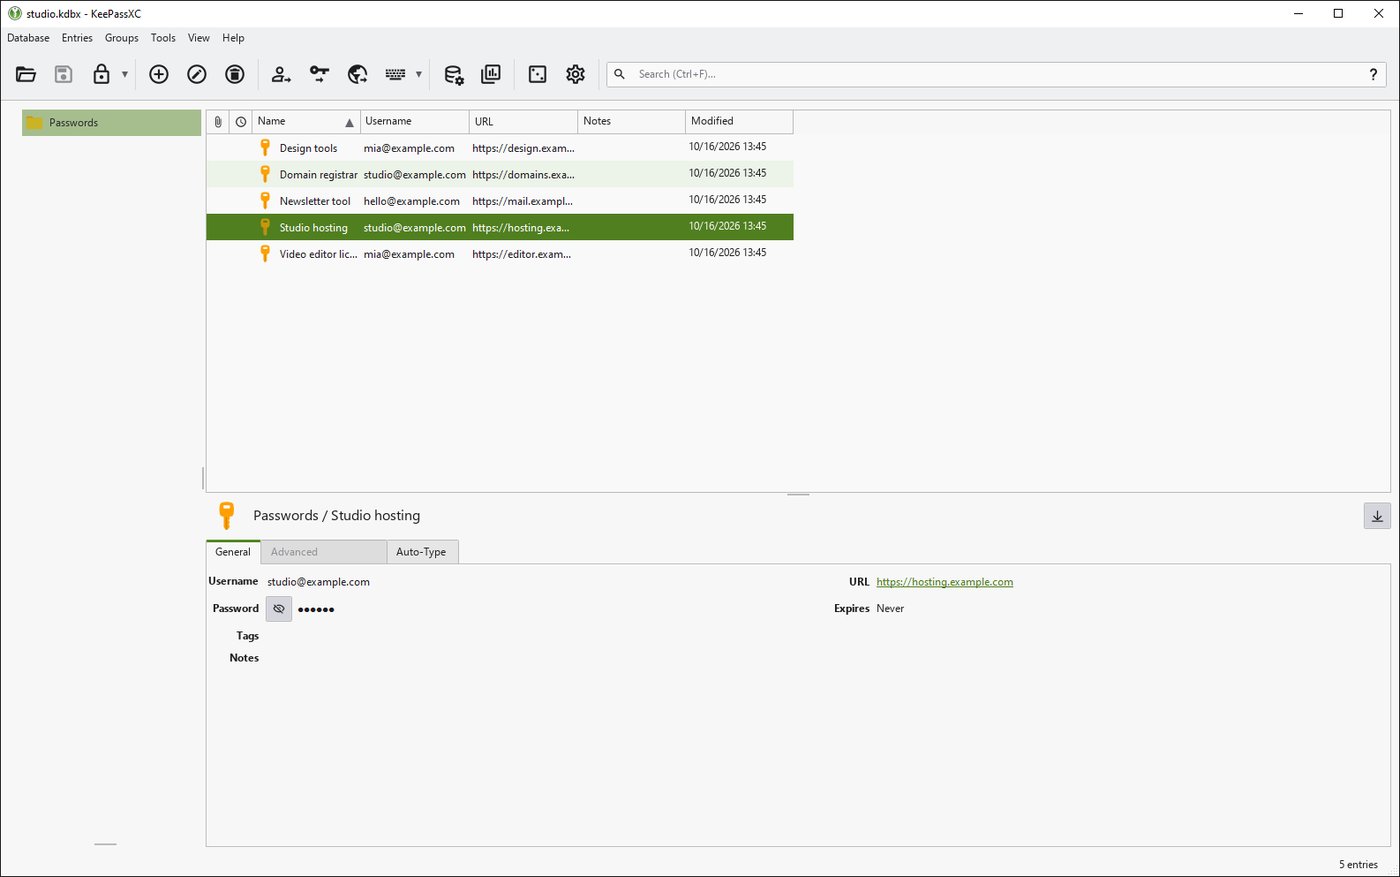Click the Save database floppy icon
The height and width of the screenshot is (877, 1400).
coord(63,74)
